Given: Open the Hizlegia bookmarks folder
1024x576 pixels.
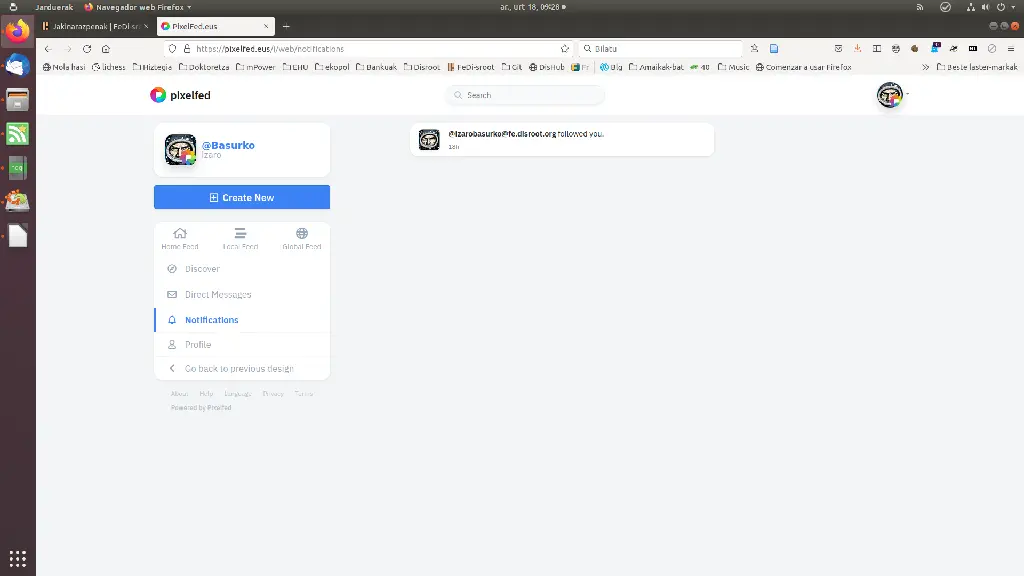Looking at the screenshot, I should point(152,67).
